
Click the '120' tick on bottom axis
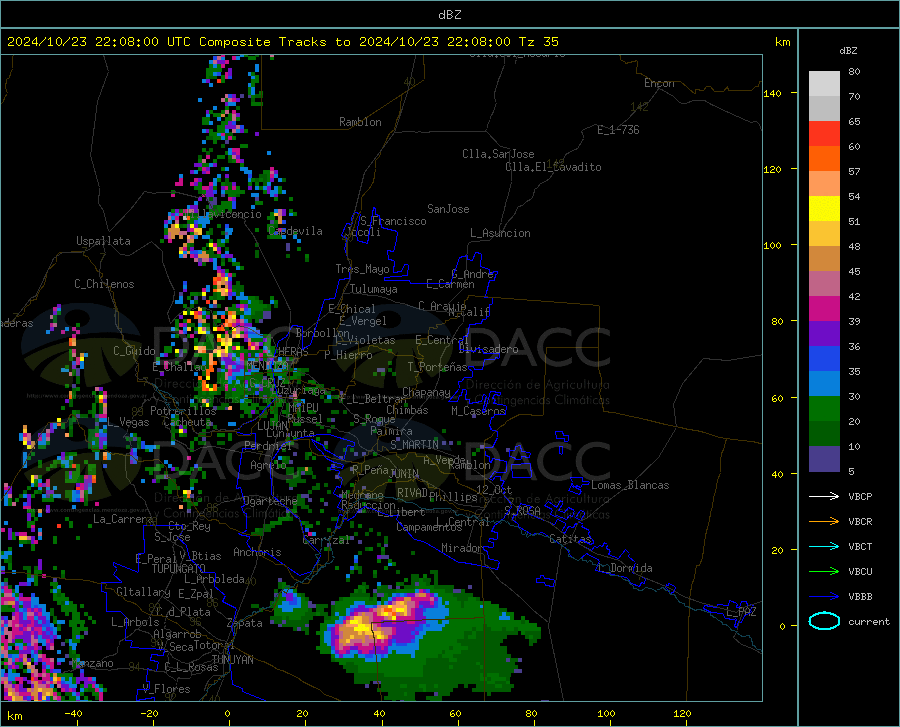(x=682, y=713)
